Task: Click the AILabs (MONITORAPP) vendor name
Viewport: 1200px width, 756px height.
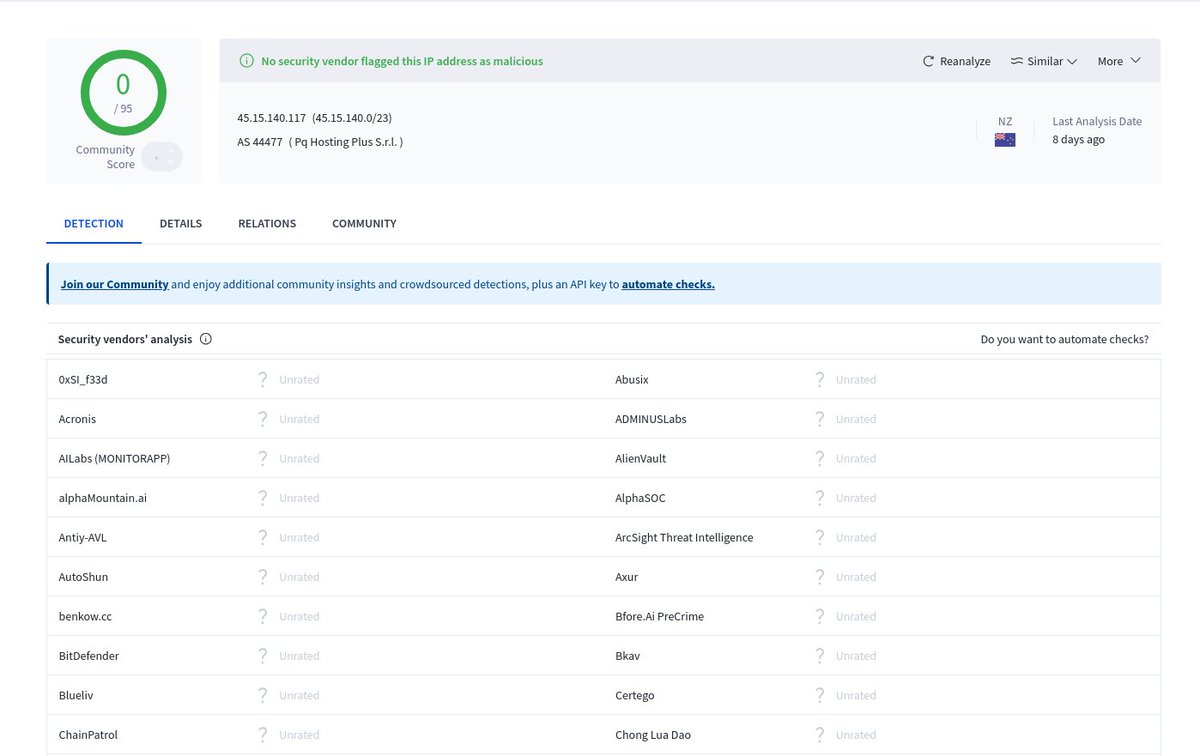Action: pyautogui.click(x=115, y=459)
